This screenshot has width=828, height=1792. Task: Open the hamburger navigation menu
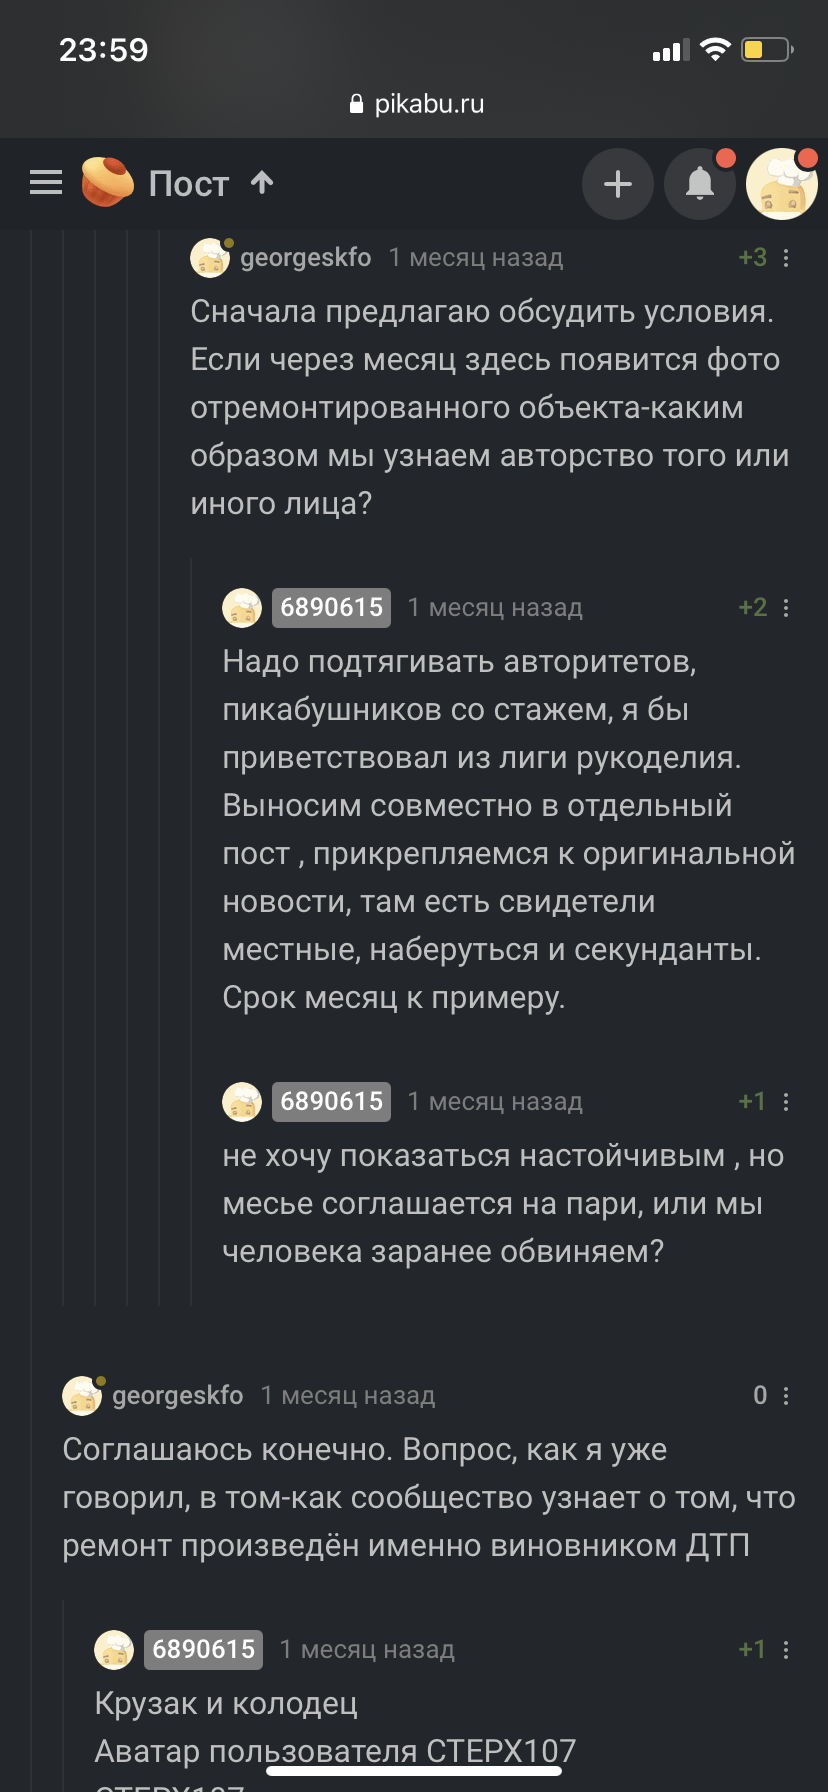click(46, 183)
